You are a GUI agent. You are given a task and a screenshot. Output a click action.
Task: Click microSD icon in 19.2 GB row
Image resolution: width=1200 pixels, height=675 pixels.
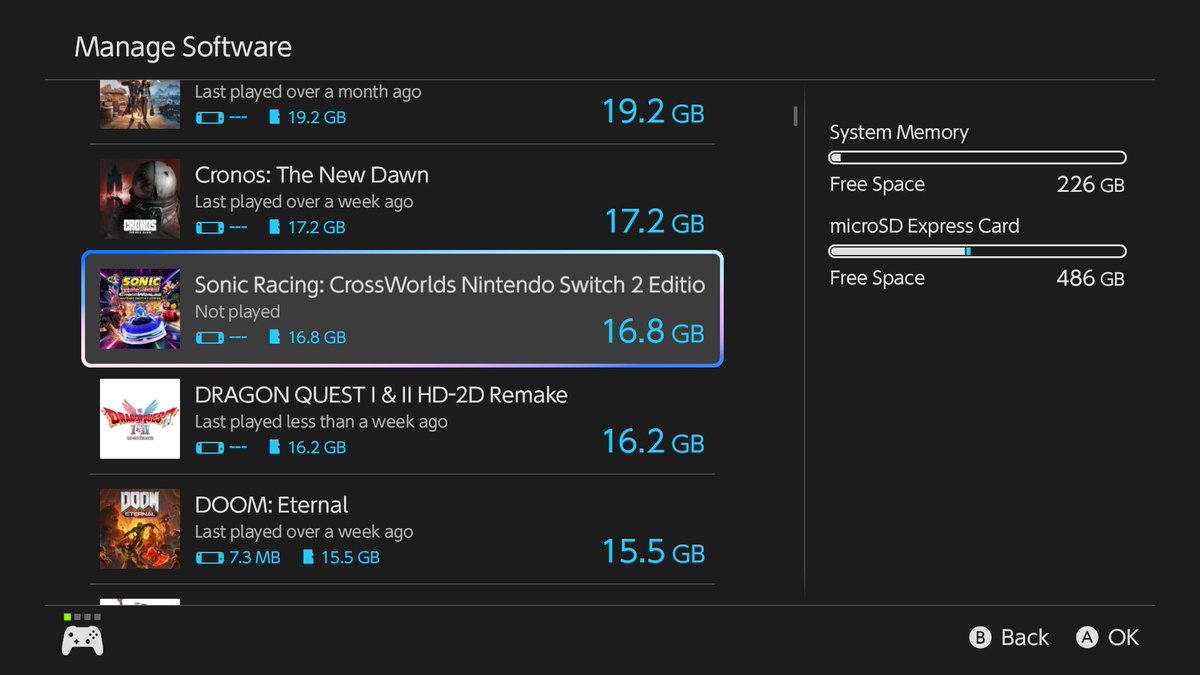(275, 117)
